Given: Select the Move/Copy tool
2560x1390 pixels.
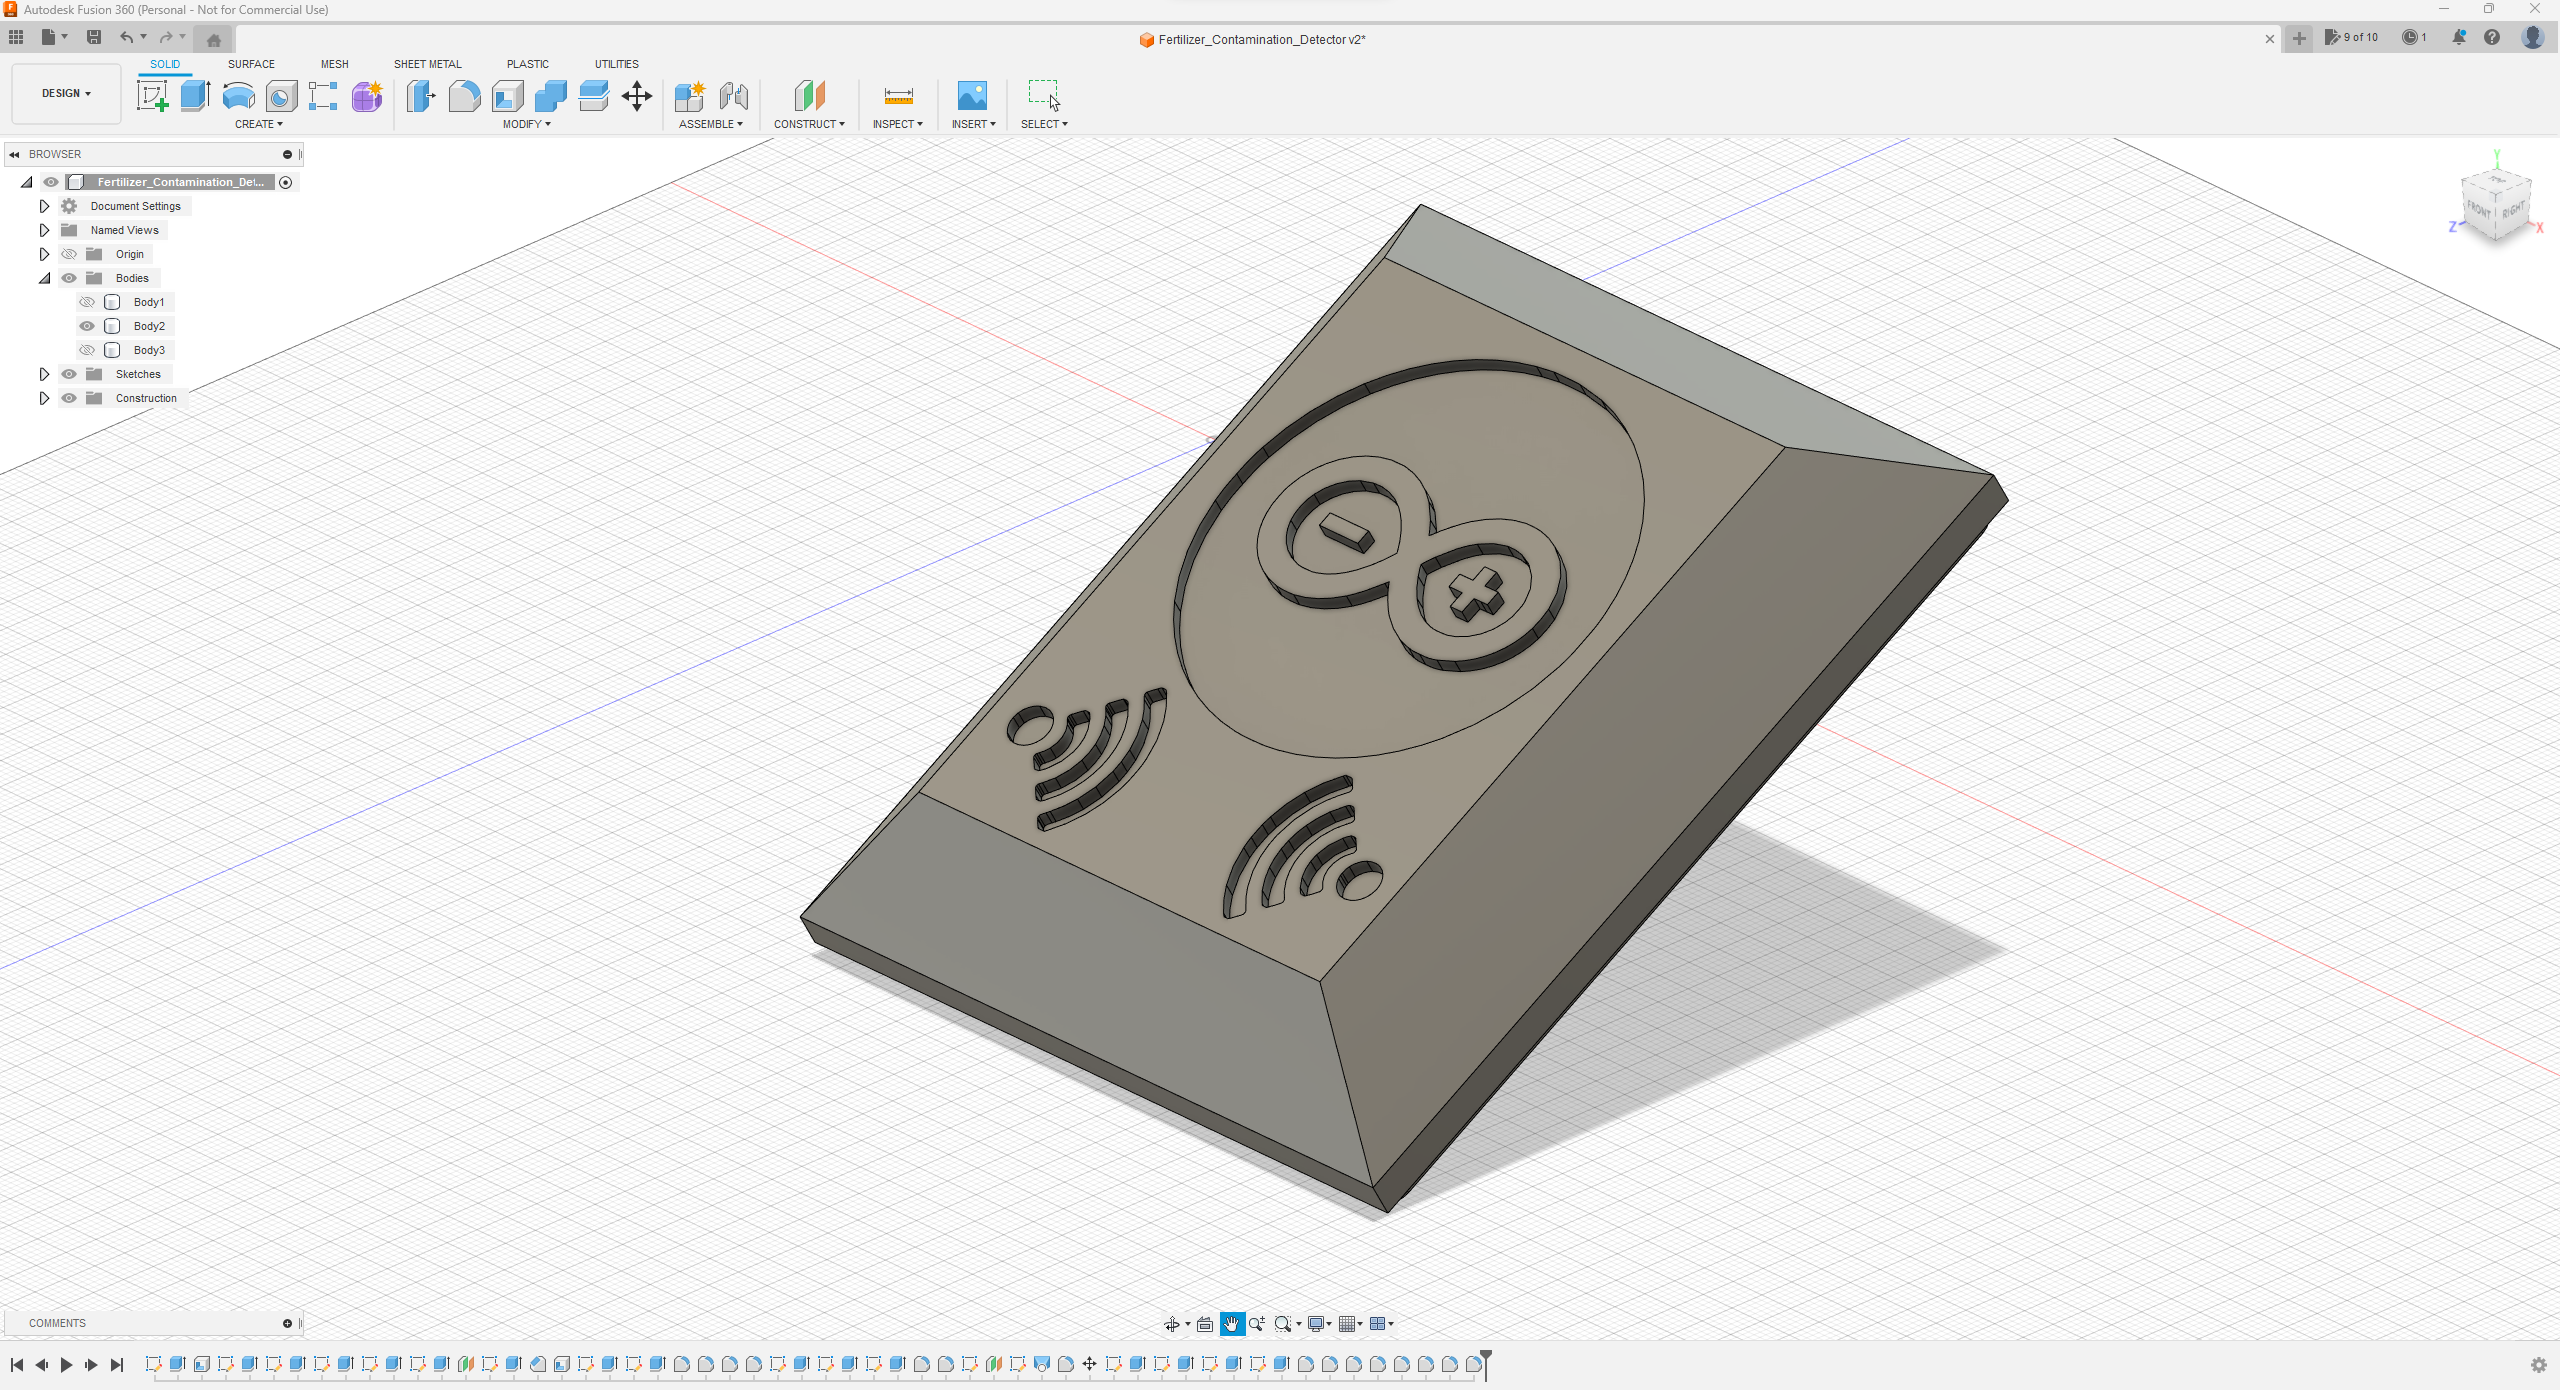Looking at the screenshot, I should [x=636, y=96].
